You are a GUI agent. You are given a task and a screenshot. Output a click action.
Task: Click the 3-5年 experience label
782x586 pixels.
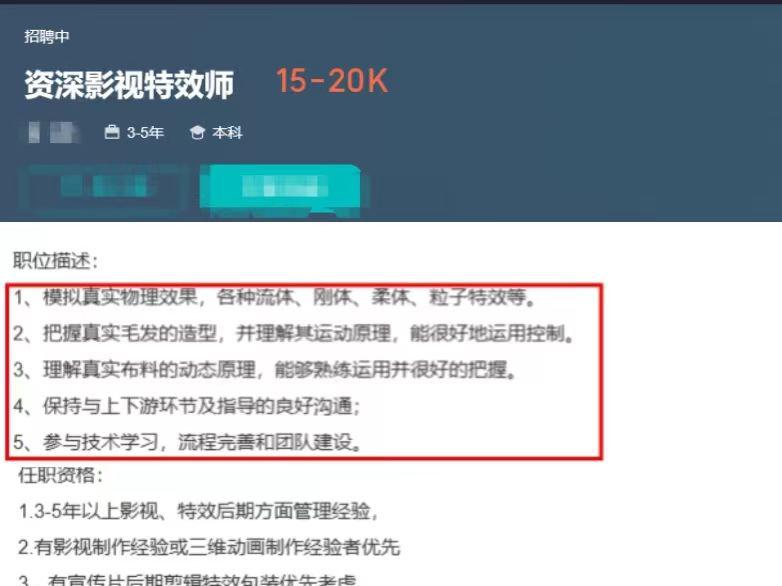click(145, 133)
